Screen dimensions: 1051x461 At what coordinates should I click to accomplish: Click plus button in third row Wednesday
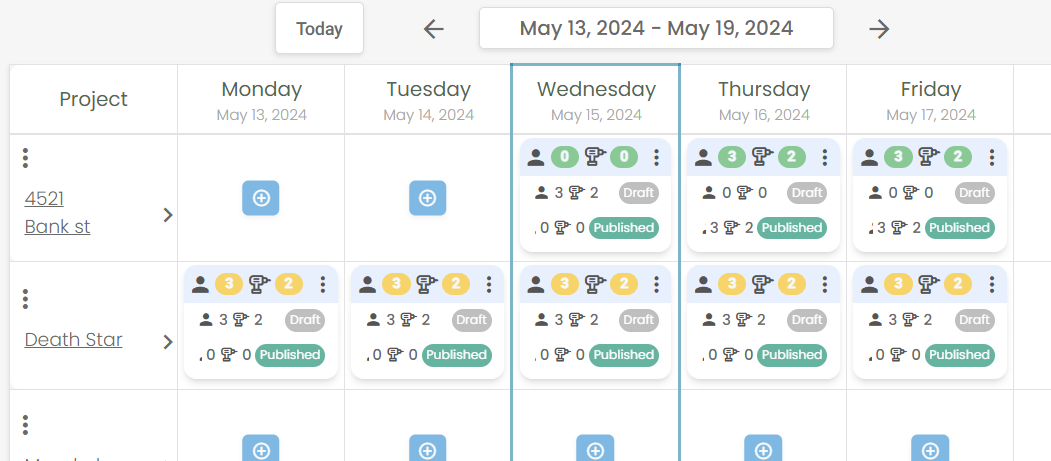[595, 450]
